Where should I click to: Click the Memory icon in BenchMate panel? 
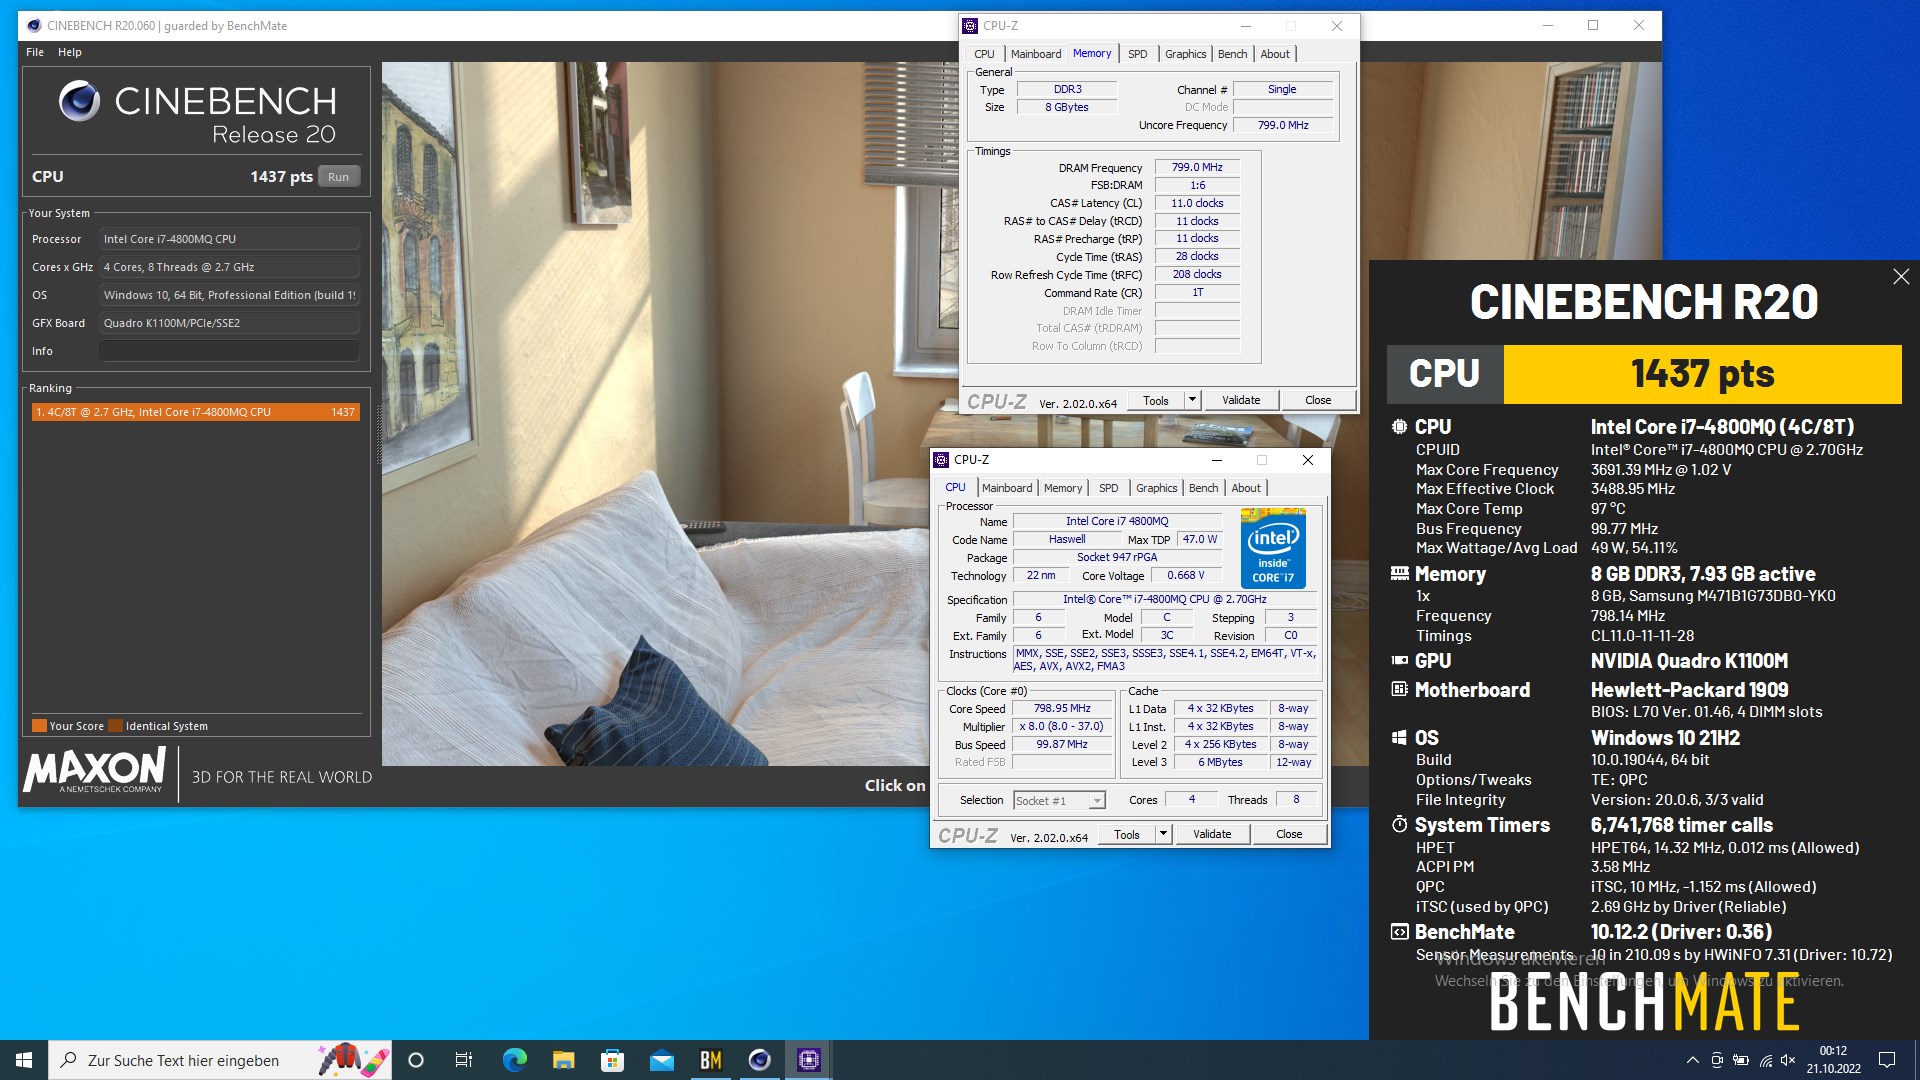pyautogui.click(x=1399, y=574)
